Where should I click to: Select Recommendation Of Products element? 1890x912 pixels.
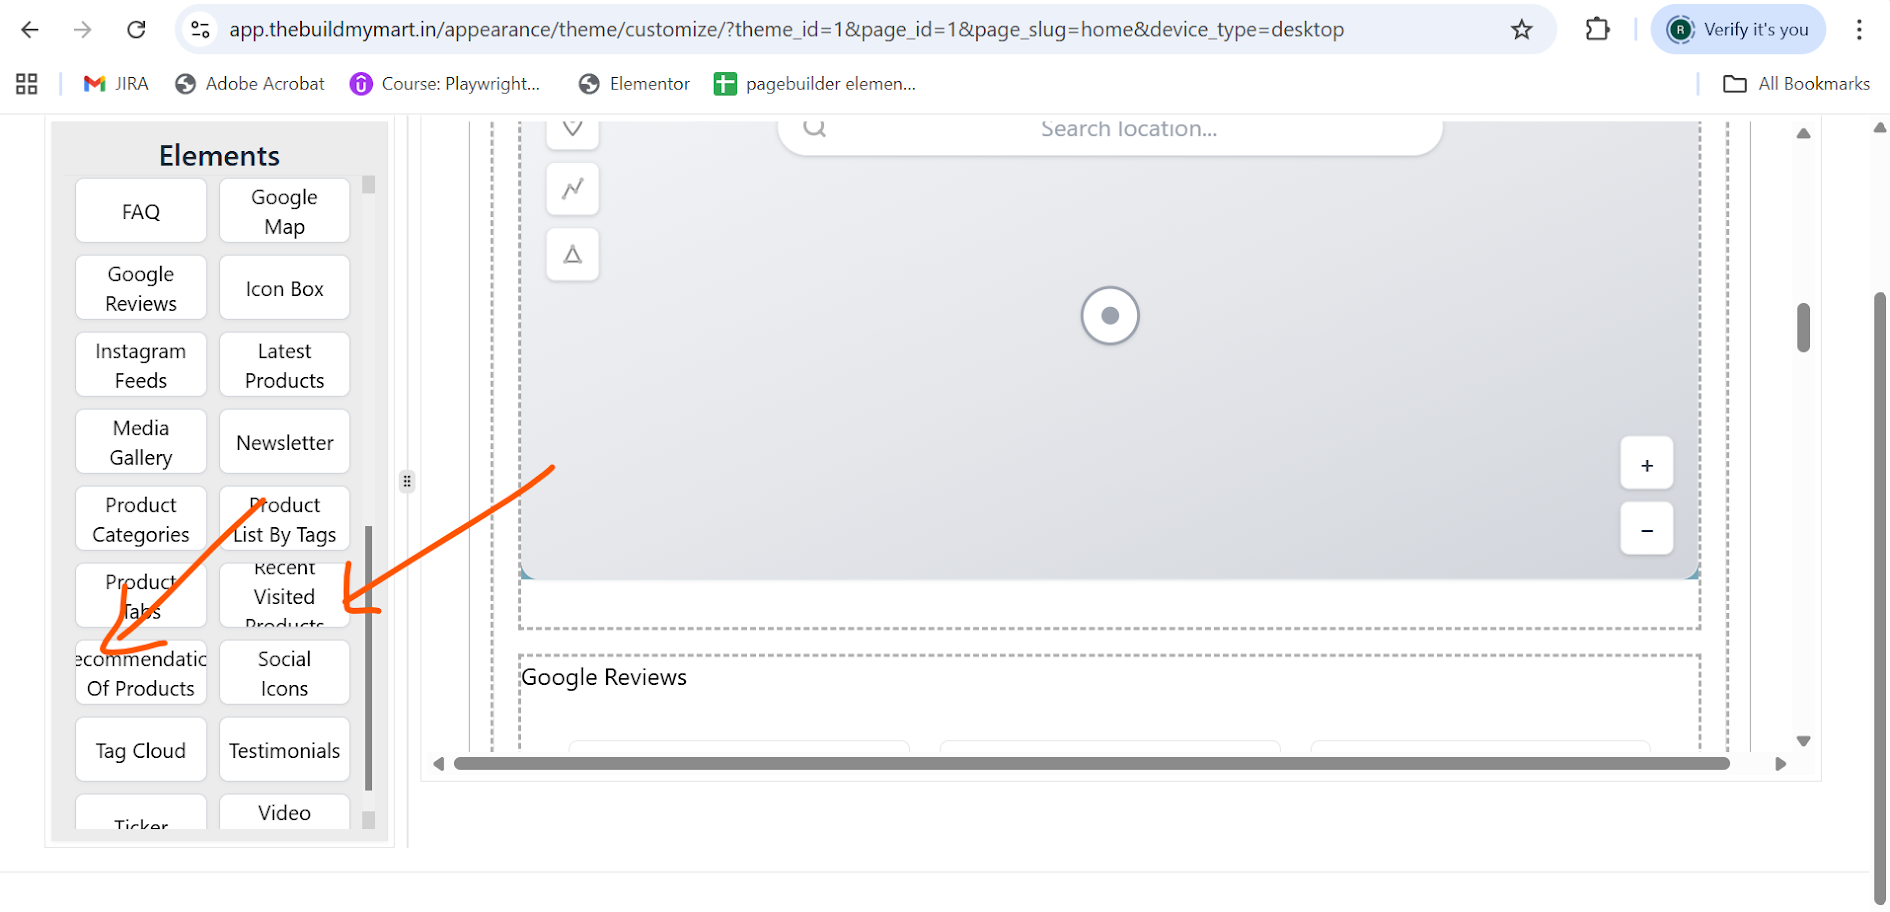pos(141,673)
